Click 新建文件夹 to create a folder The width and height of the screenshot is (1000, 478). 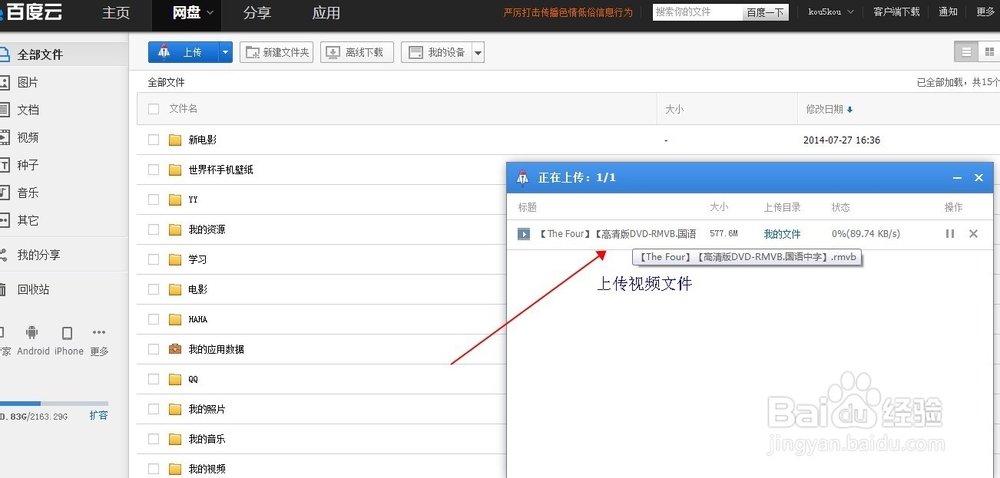click(276, 52)
